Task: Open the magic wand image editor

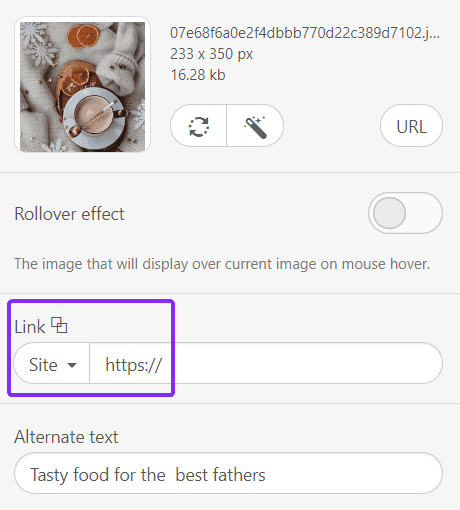Action: tap(255, 127)
